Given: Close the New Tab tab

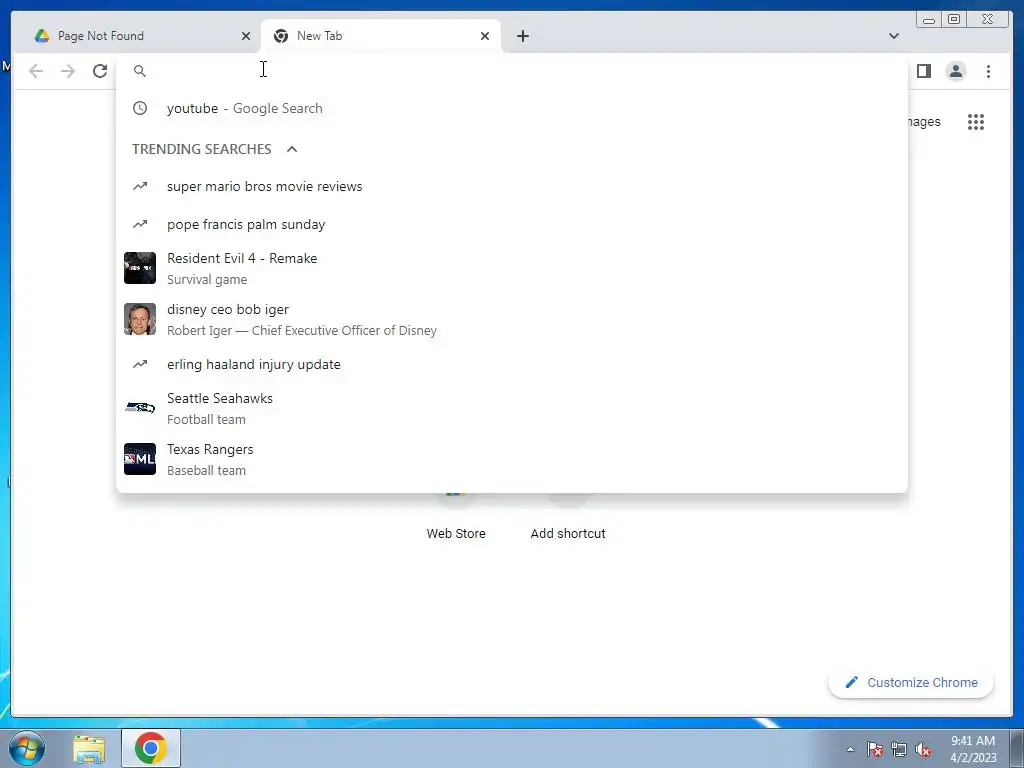Looking at the screenshot, I should tap(485, 36).
